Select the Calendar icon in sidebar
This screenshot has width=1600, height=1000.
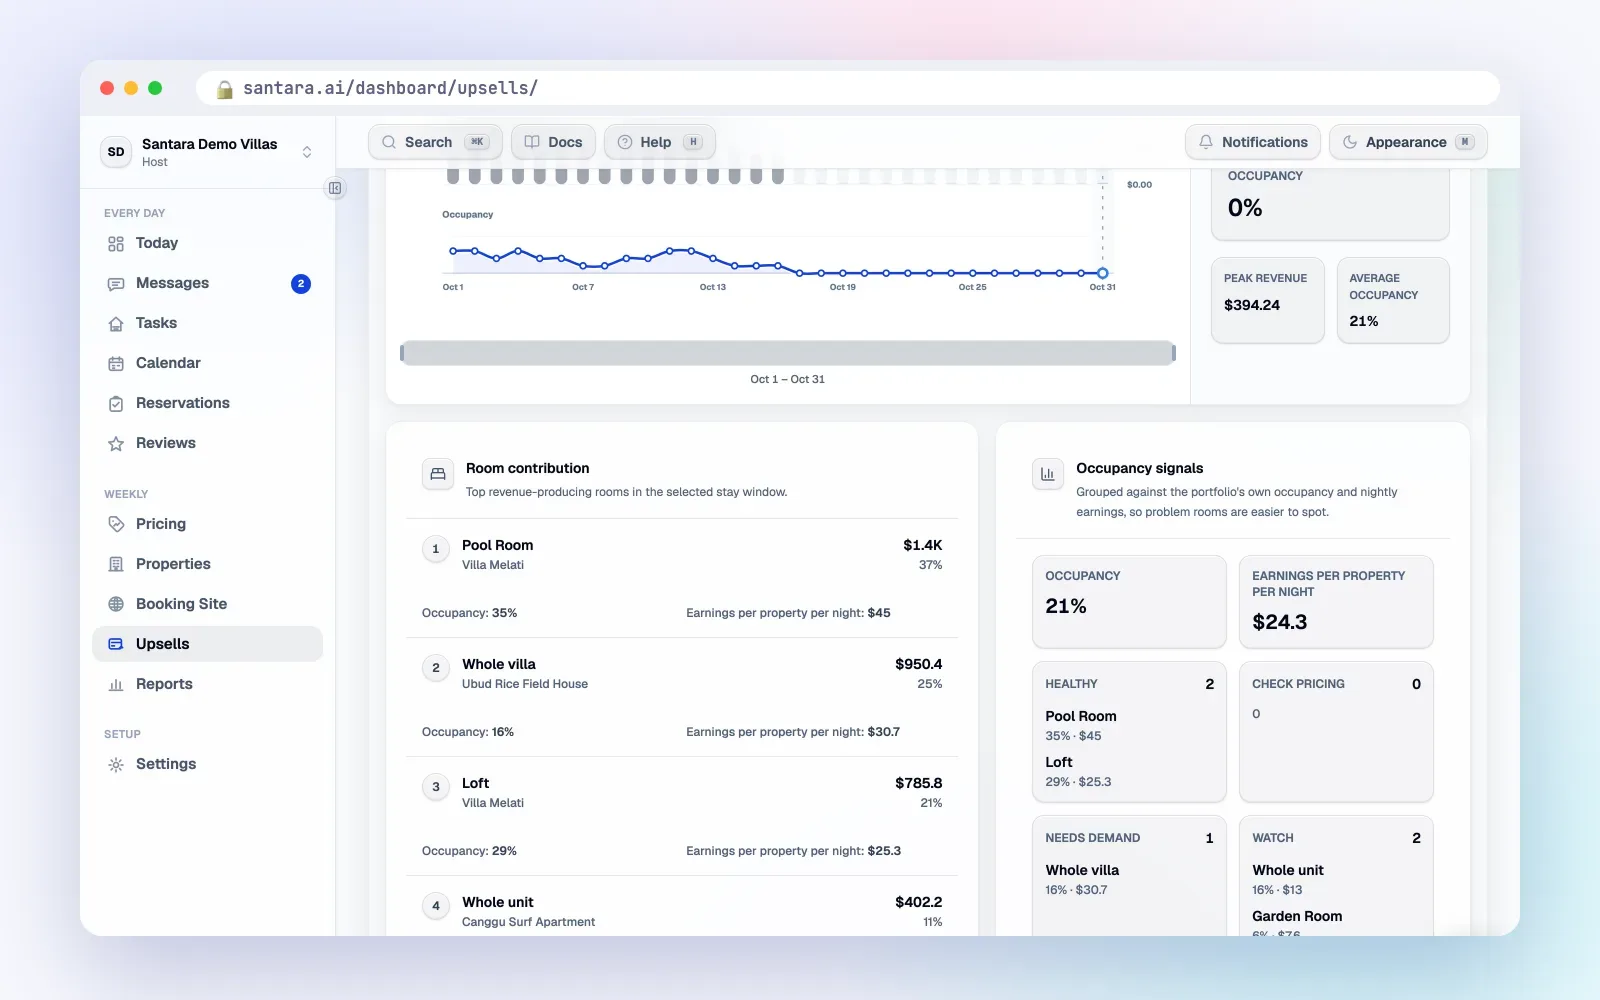coord(116,364)
